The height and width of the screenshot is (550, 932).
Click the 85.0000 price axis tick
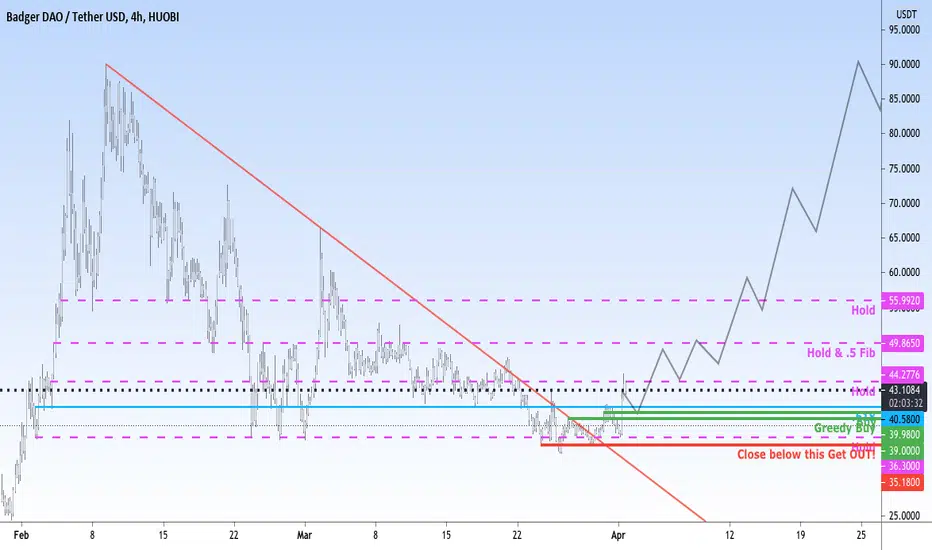904,99
